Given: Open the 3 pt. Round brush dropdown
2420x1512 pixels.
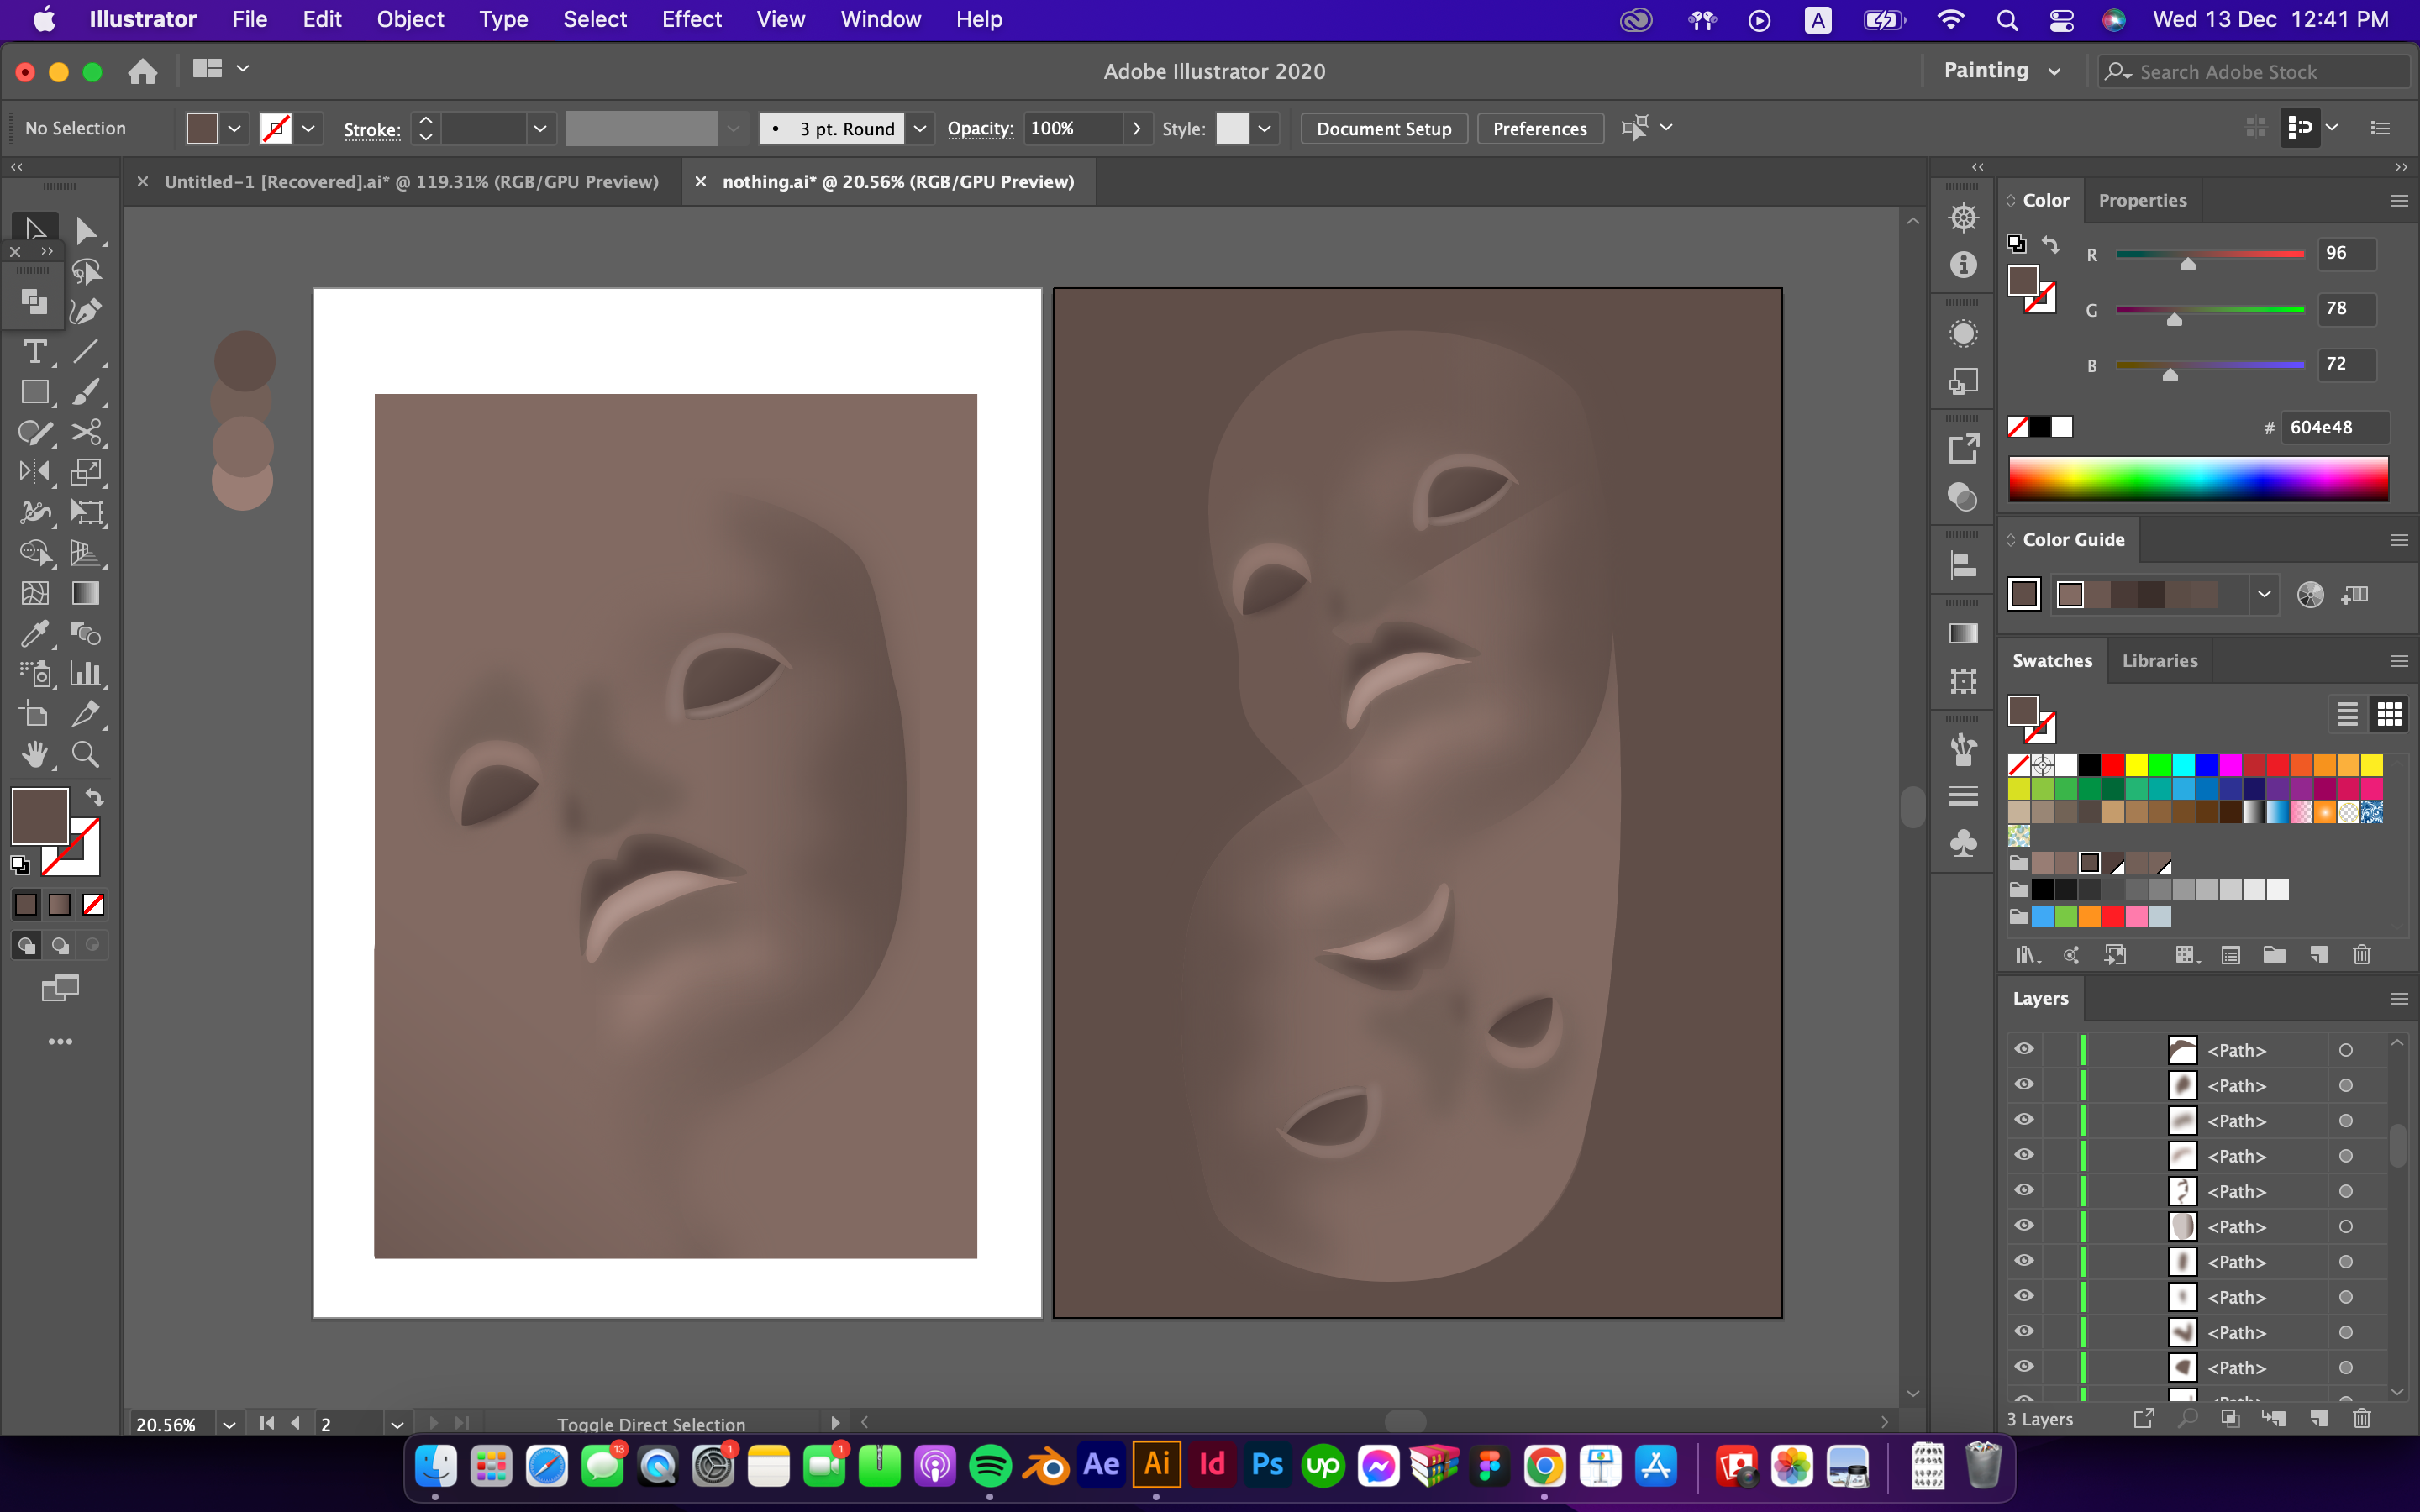Looking at the screenshot, I should click(x=919, y=128).
